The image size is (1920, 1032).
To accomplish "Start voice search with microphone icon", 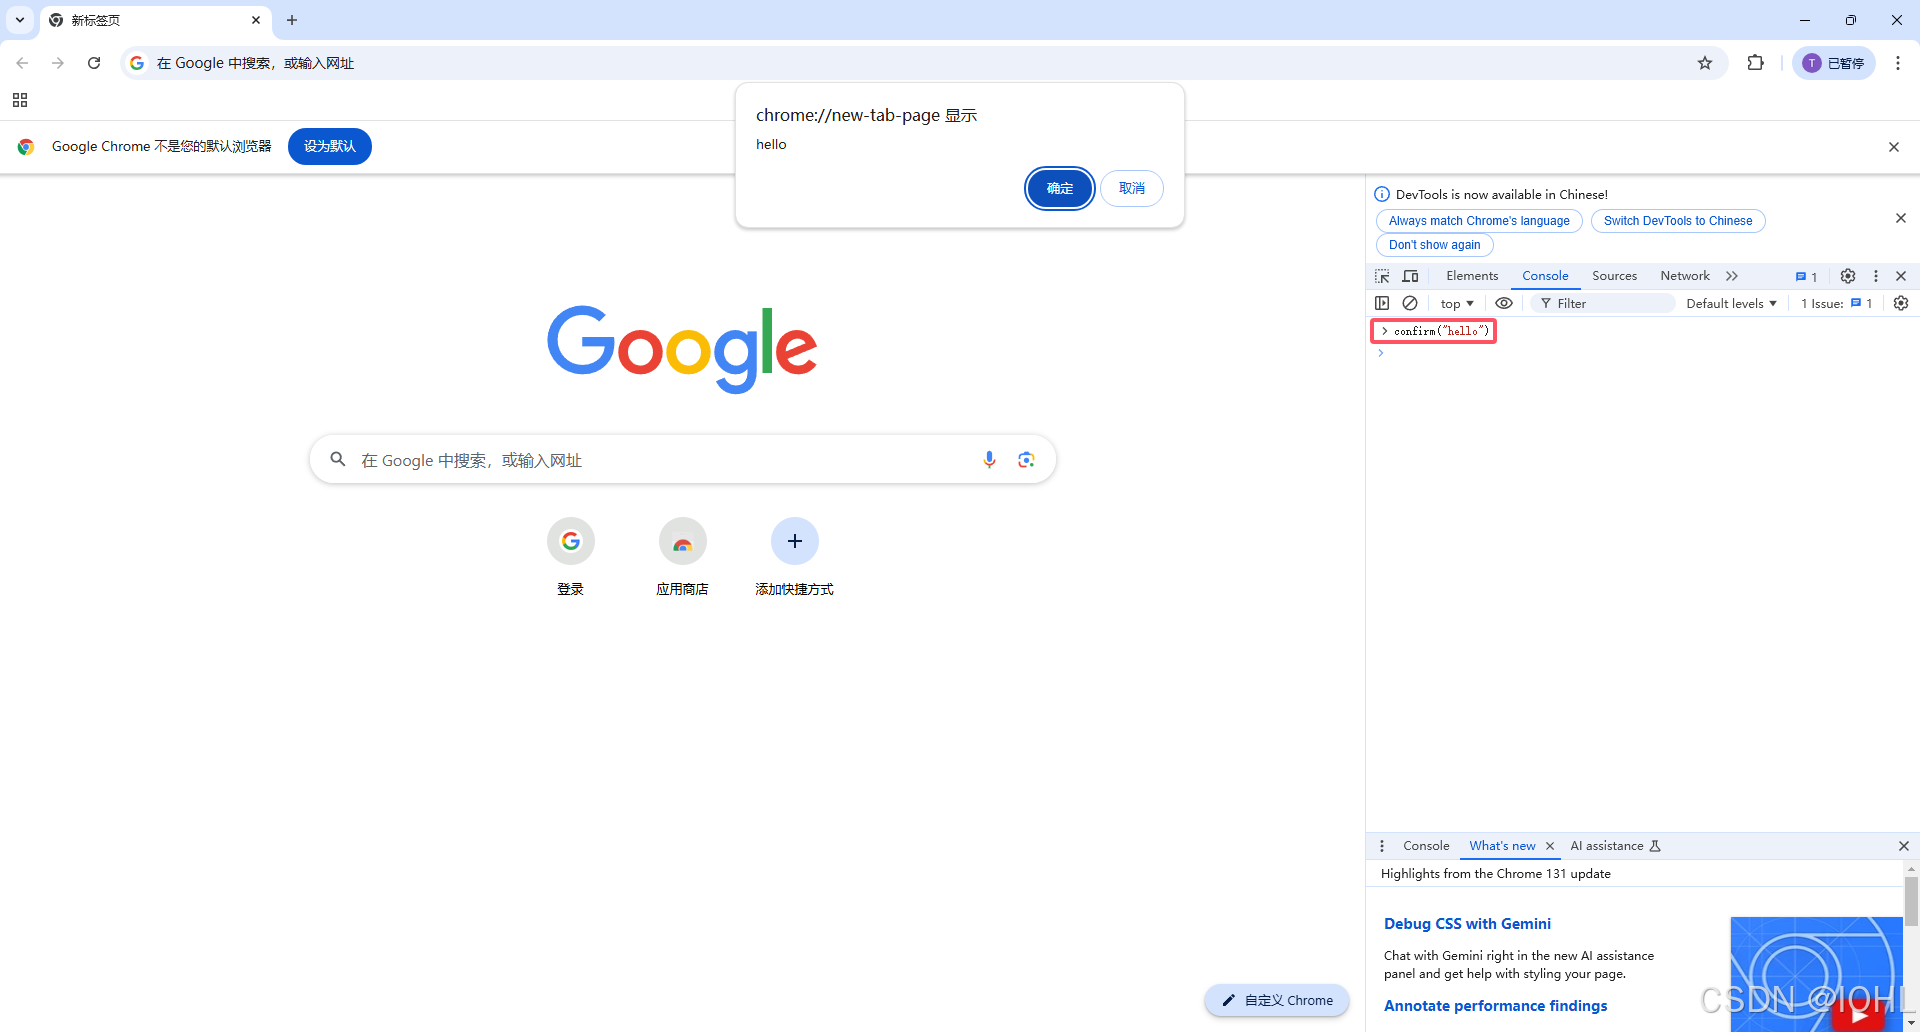I will point(989,460).
